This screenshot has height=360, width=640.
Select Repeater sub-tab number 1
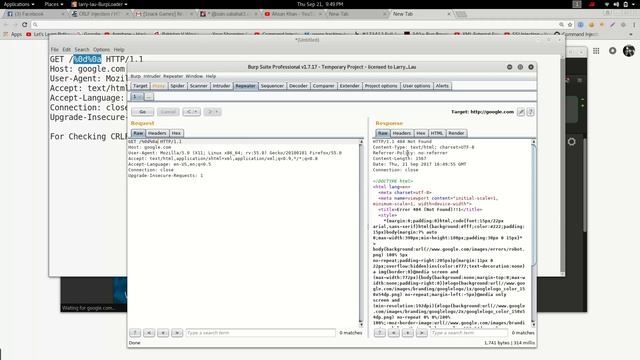137,97
